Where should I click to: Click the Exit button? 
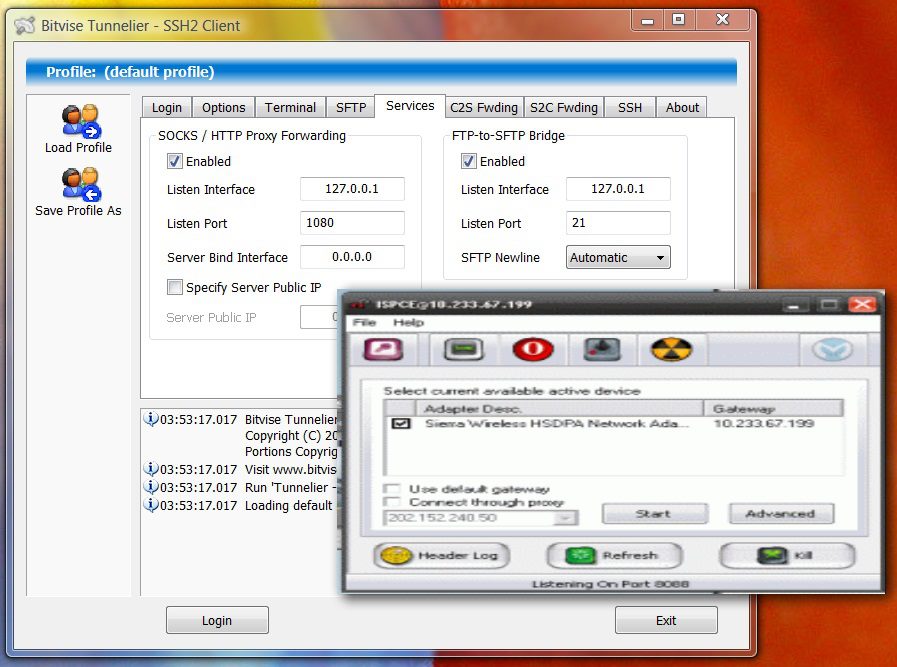pos(666,620)
